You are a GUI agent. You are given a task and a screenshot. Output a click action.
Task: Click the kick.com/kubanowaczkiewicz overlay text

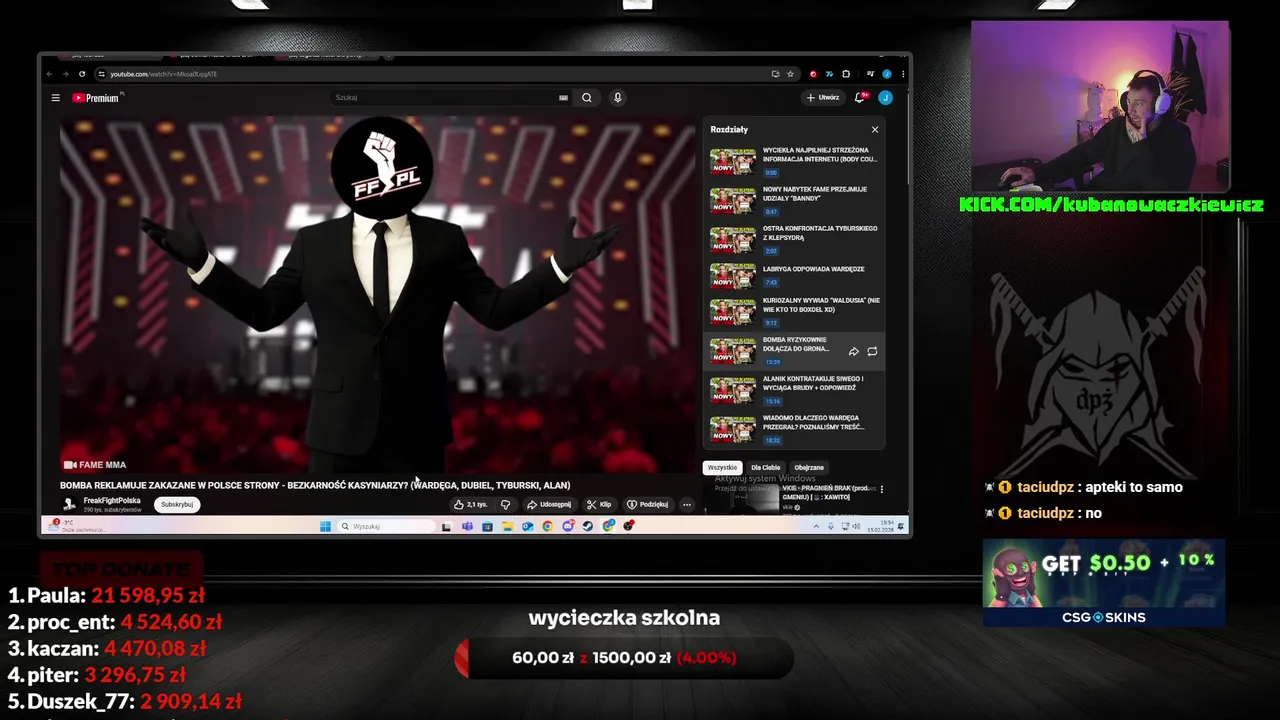click(x=1111, y=205)
